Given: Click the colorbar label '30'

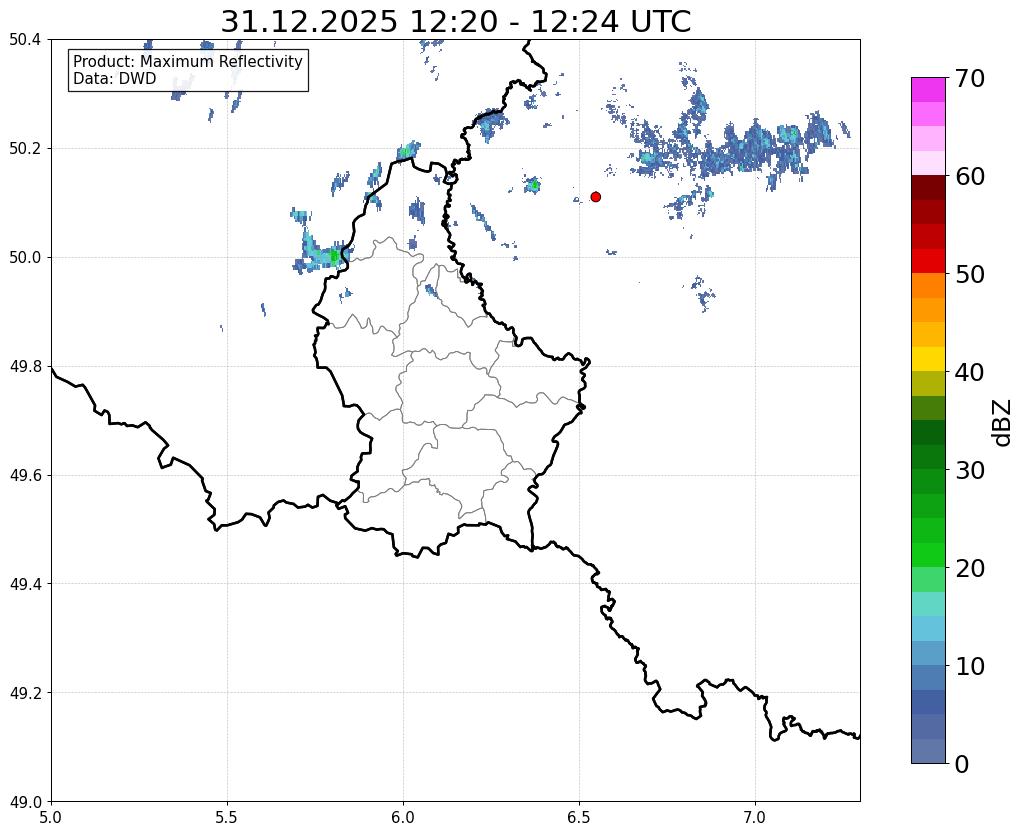Looking at the screenshot, I should pyautogui.click(x=970, y=470).
